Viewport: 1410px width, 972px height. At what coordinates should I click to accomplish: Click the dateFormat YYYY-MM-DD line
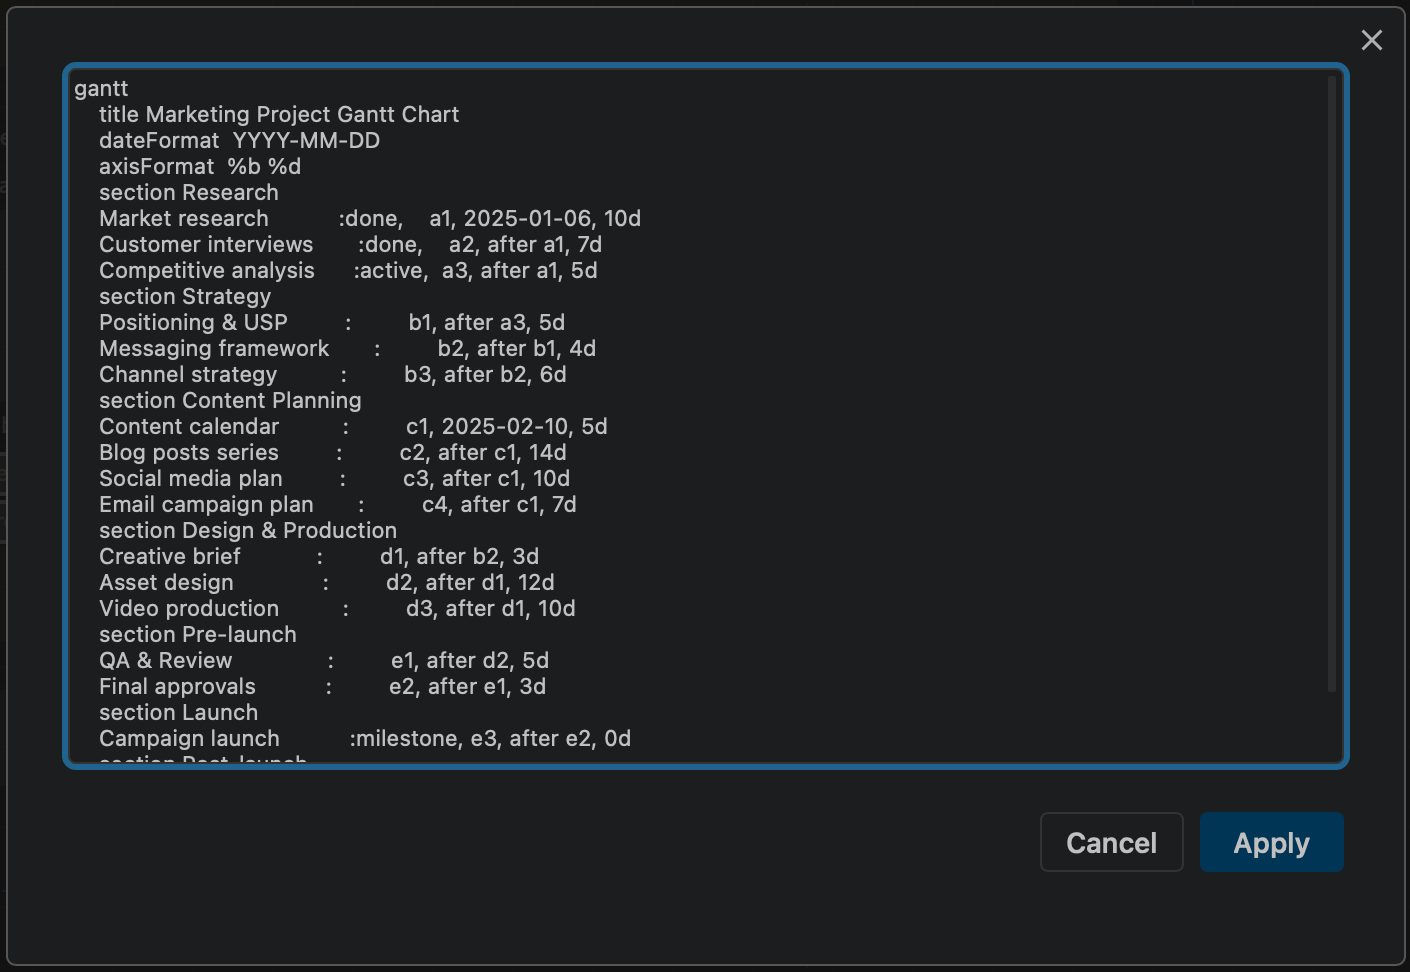pos(239,141)
